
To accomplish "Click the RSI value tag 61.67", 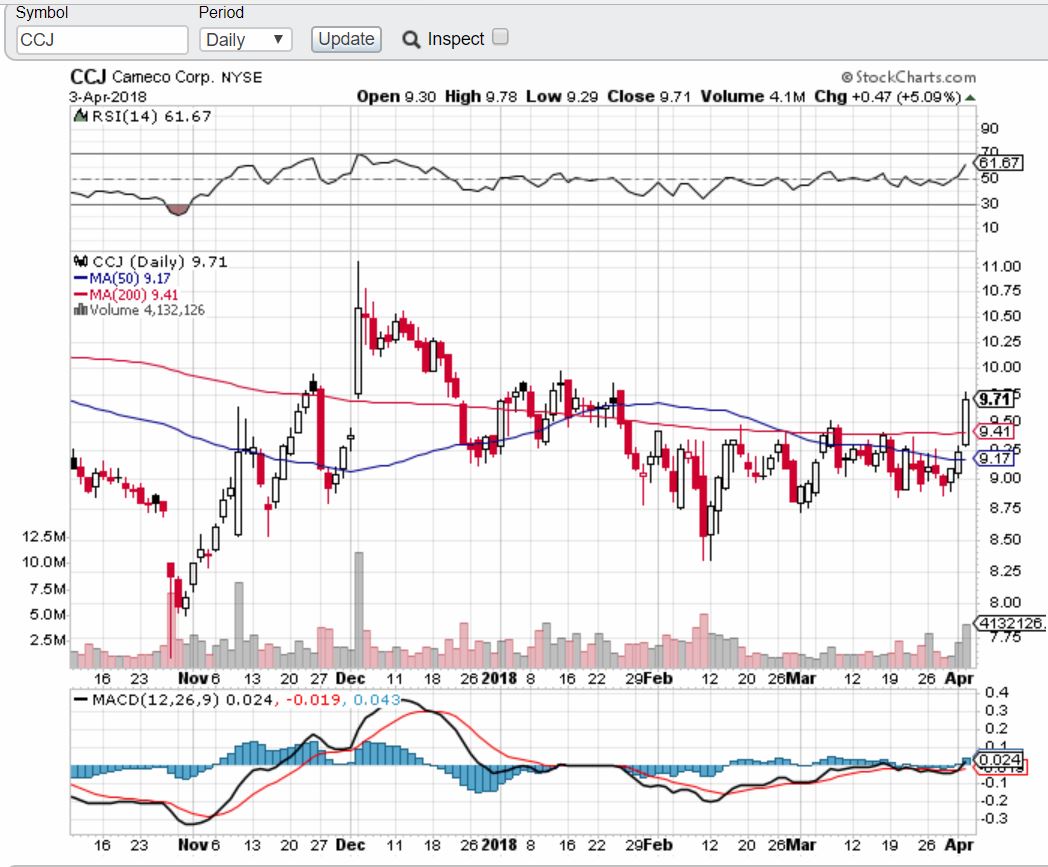I will tap(999, 162).
